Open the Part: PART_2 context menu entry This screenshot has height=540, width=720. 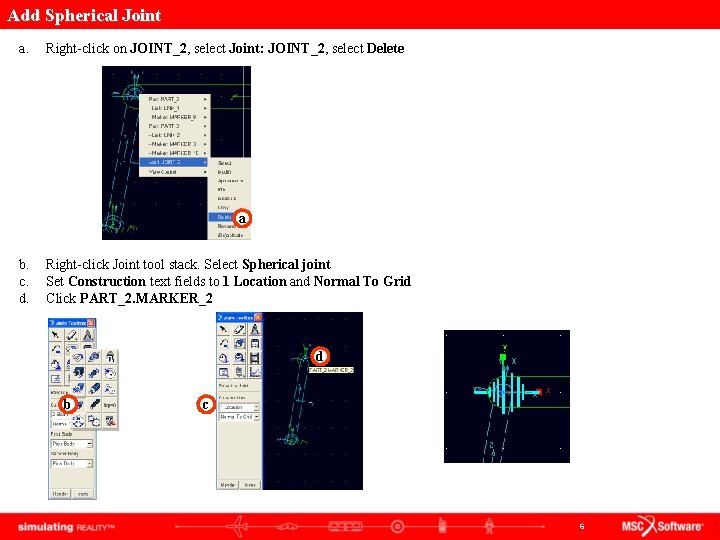click(x=174, y=99)
